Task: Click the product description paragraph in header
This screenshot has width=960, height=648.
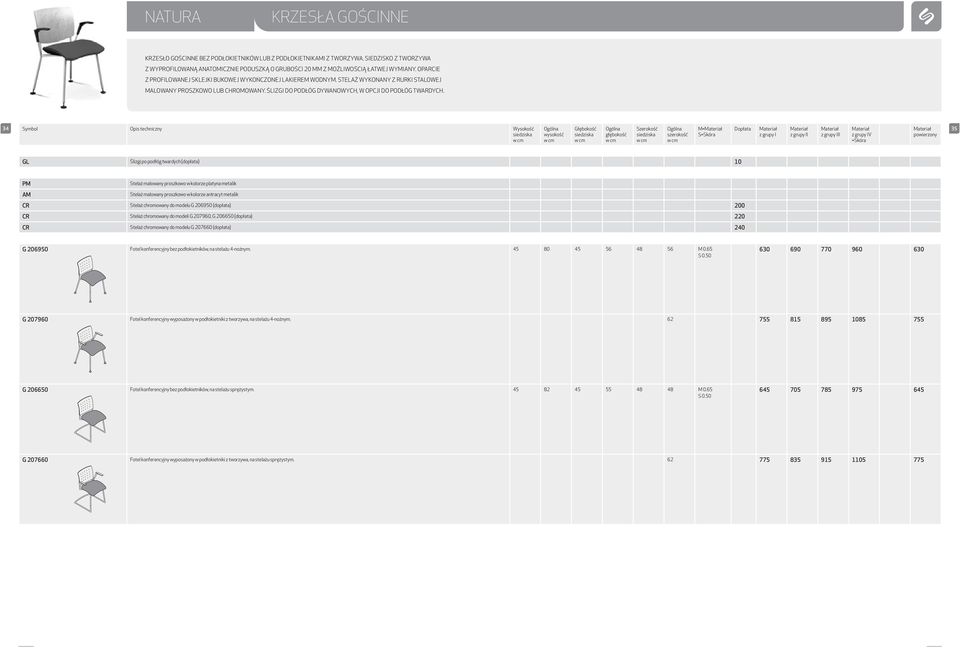Action: point(294,75)
